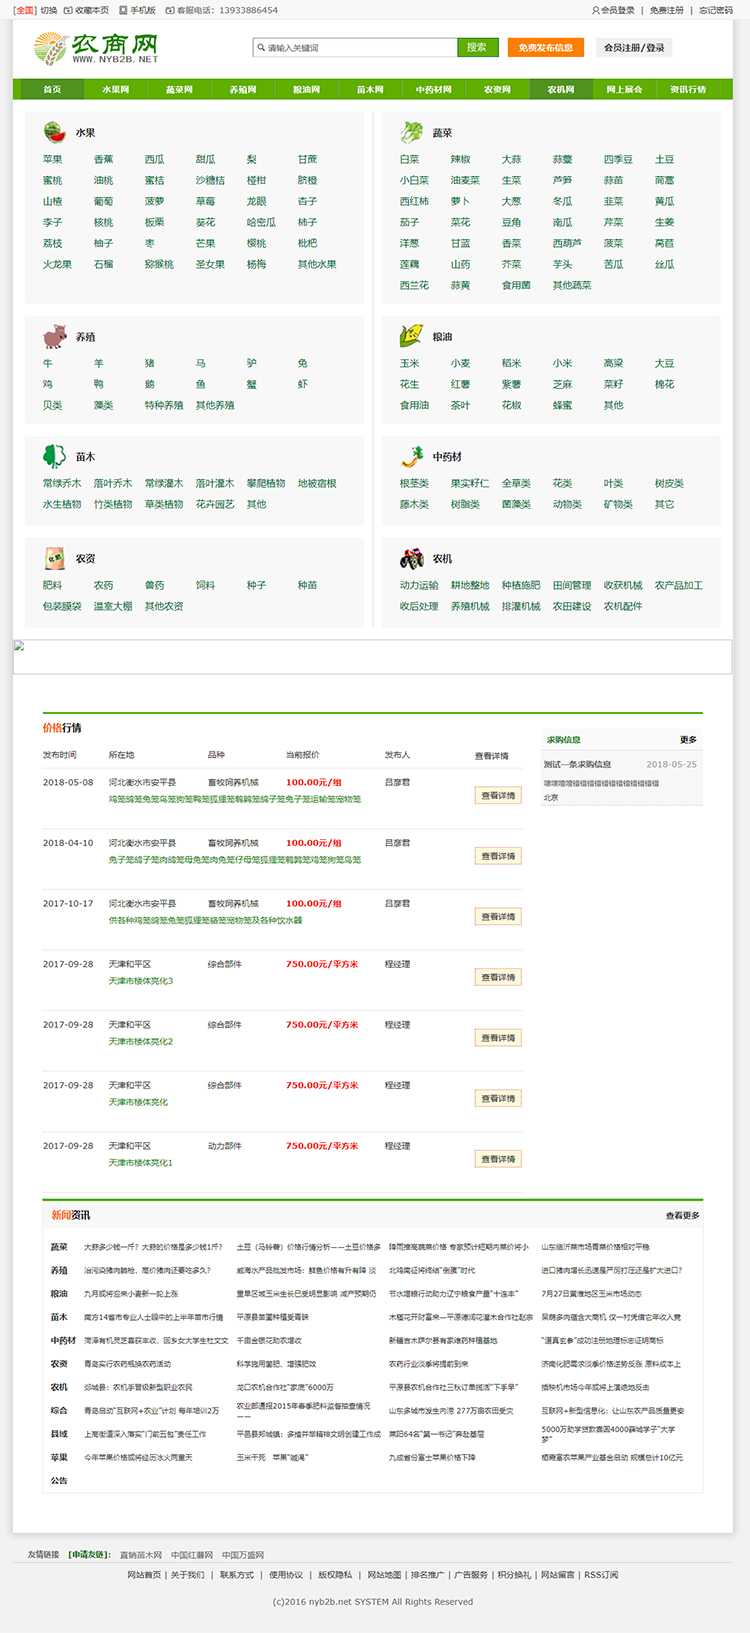Screen dimensions: 750x1633
Task: Click the orange 免费发布信息 button
Action: click(545, 47)
